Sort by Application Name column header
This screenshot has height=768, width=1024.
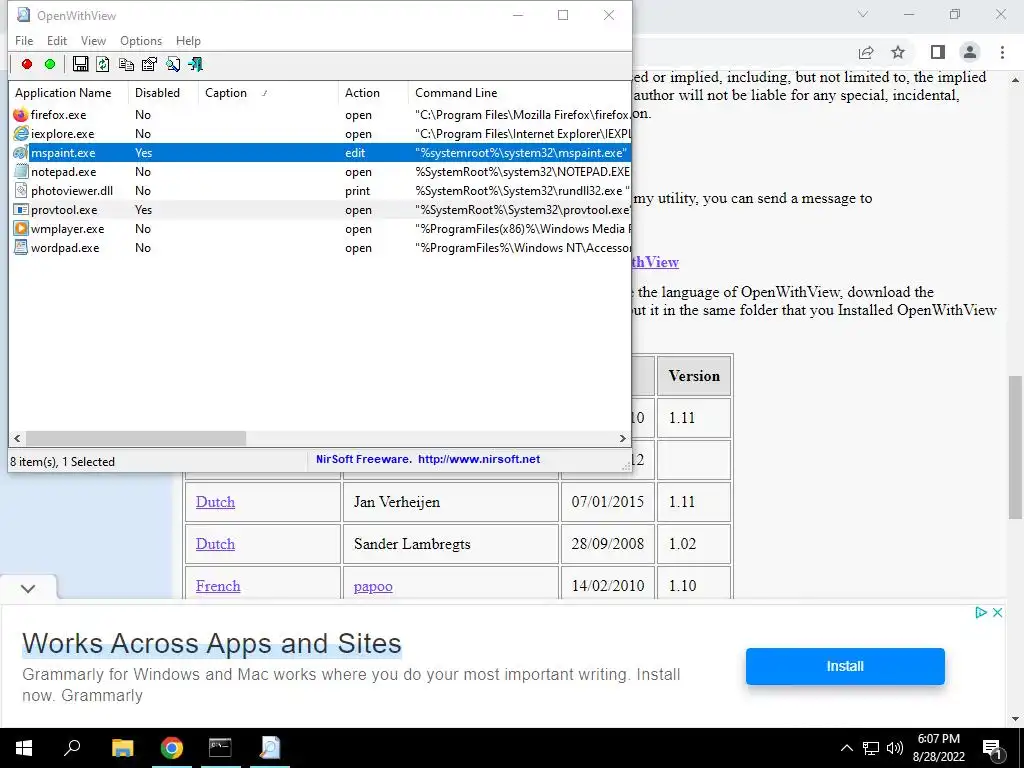tap(69, 93)
